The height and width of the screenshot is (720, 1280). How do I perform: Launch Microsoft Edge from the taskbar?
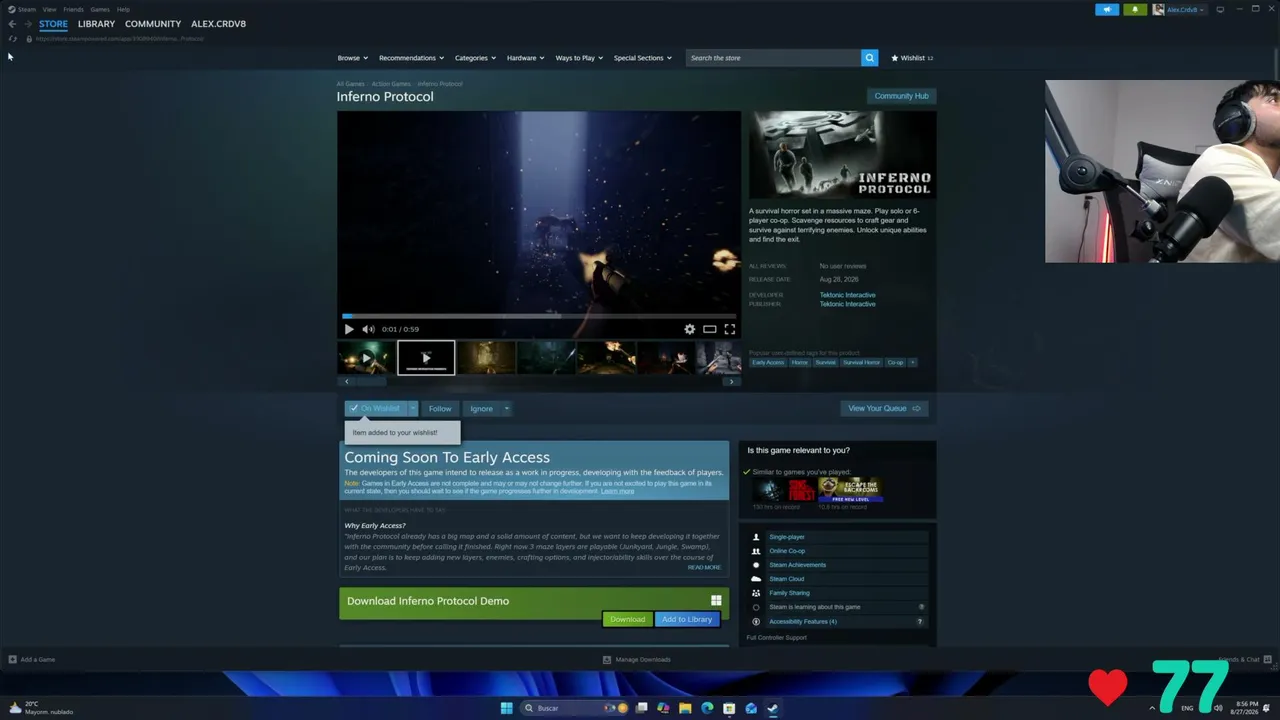pyautogui.click(x=707, y=708)
